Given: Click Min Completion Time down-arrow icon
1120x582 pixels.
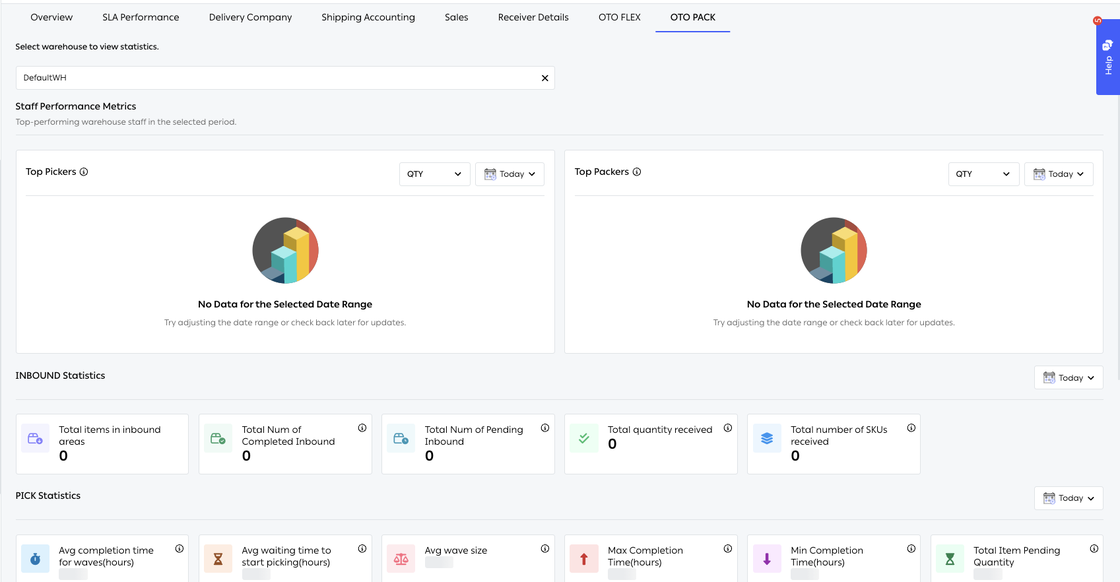Looking at the screenshot, I should click(x=766, y=559).
